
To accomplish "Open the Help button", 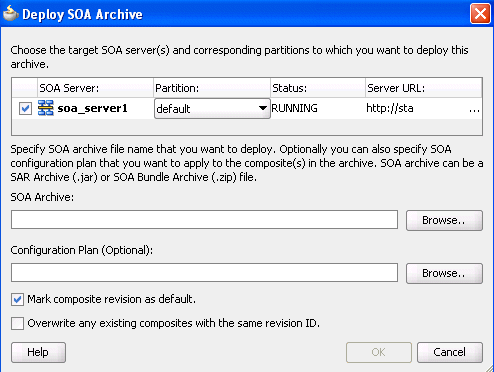I will coord(38,352).
